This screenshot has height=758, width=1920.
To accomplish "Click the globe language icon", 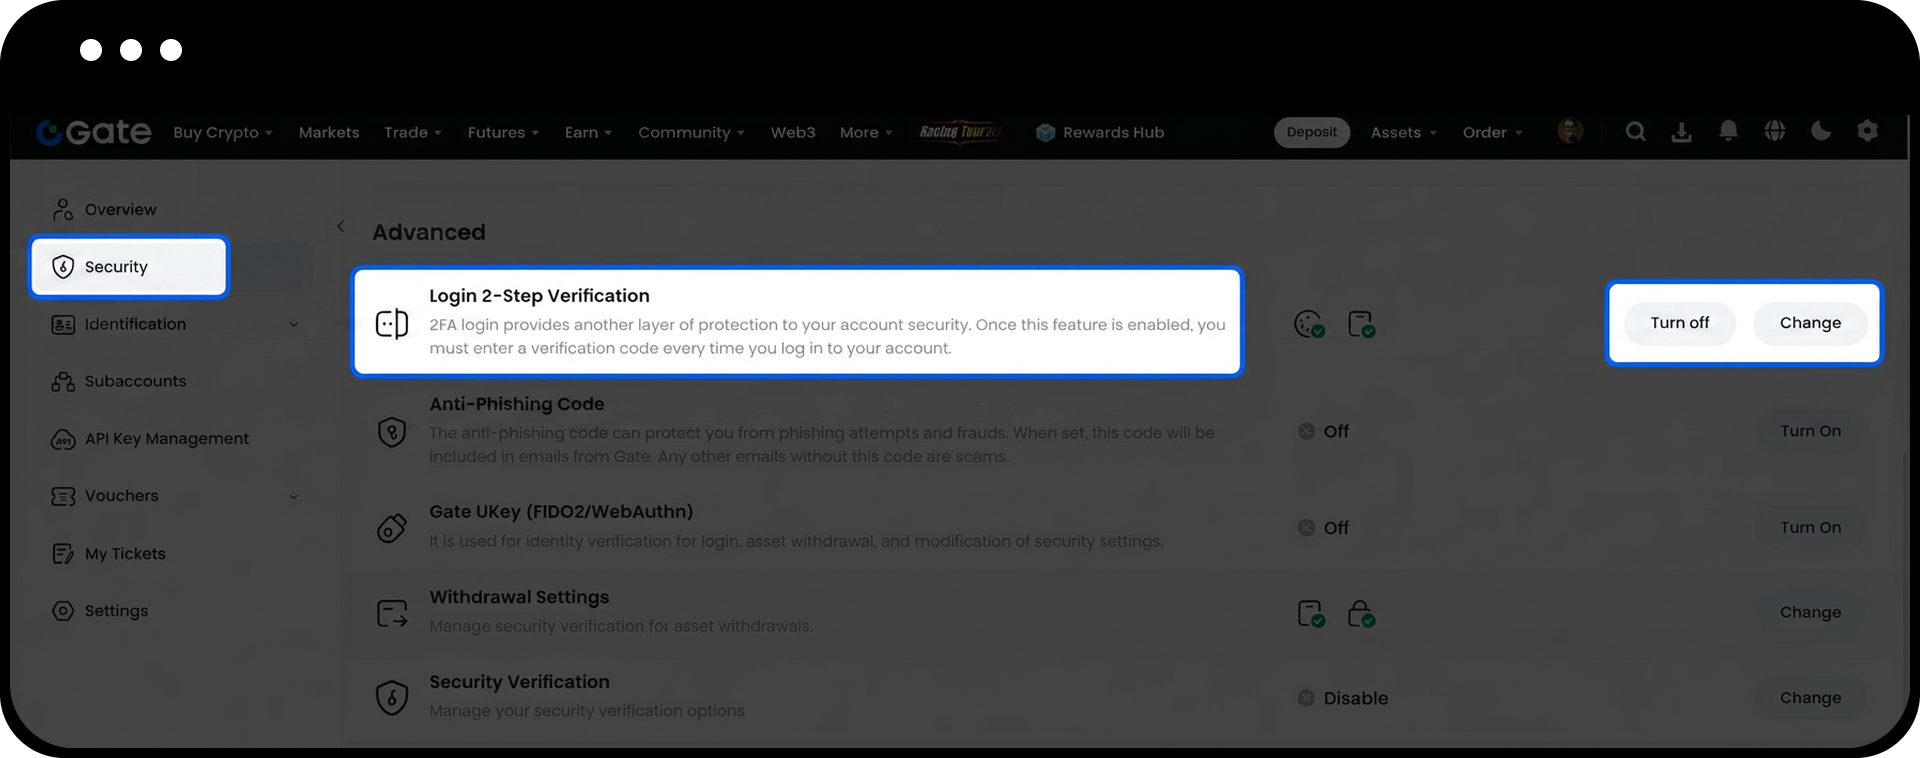I will 1775,131.
